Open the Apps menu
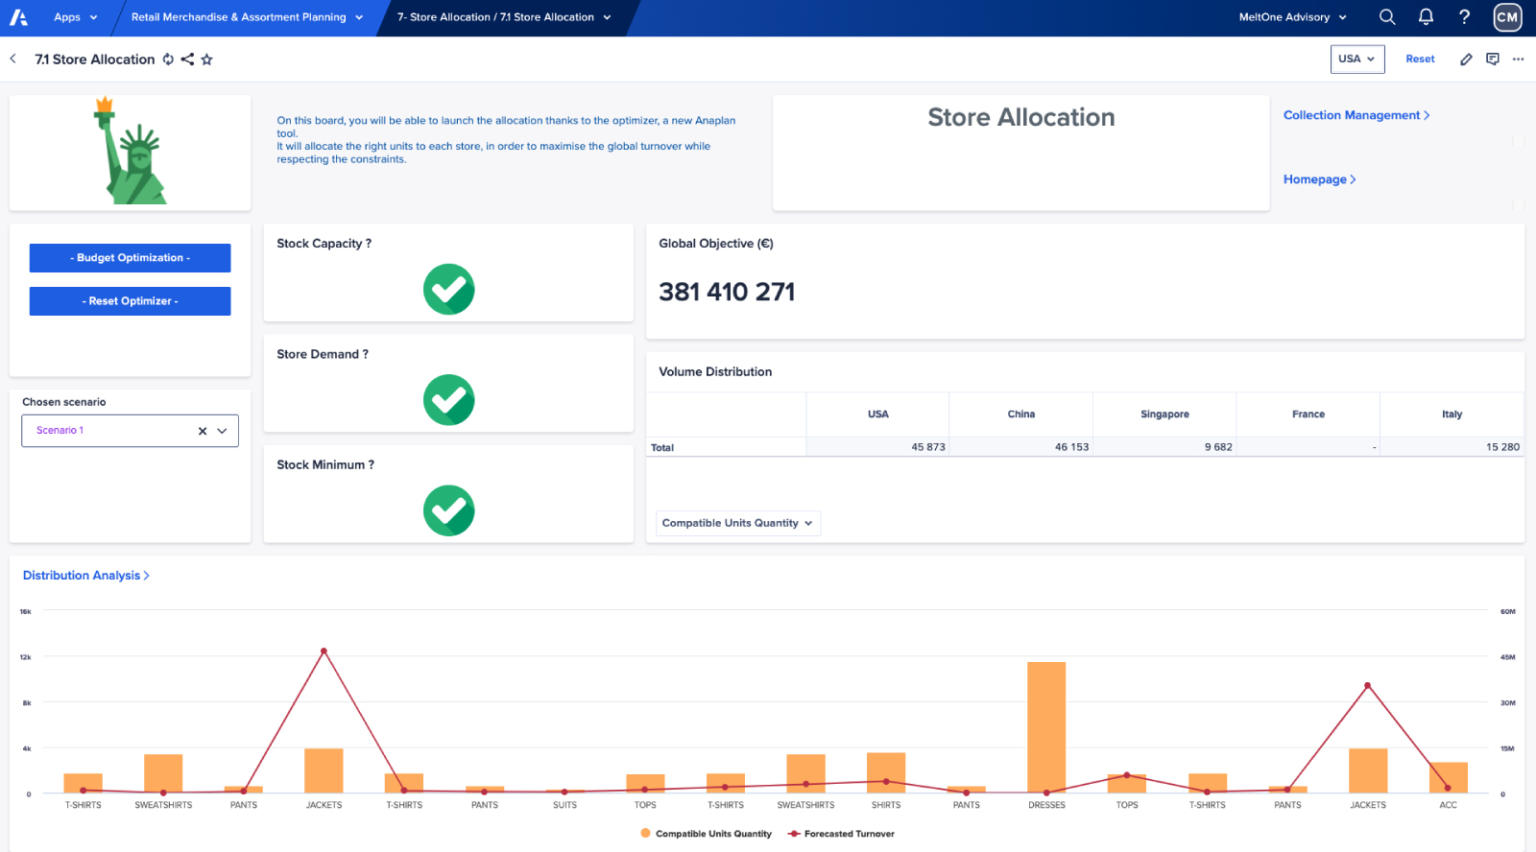Viewport: 1536px width, 852px height. pos(75,17)
